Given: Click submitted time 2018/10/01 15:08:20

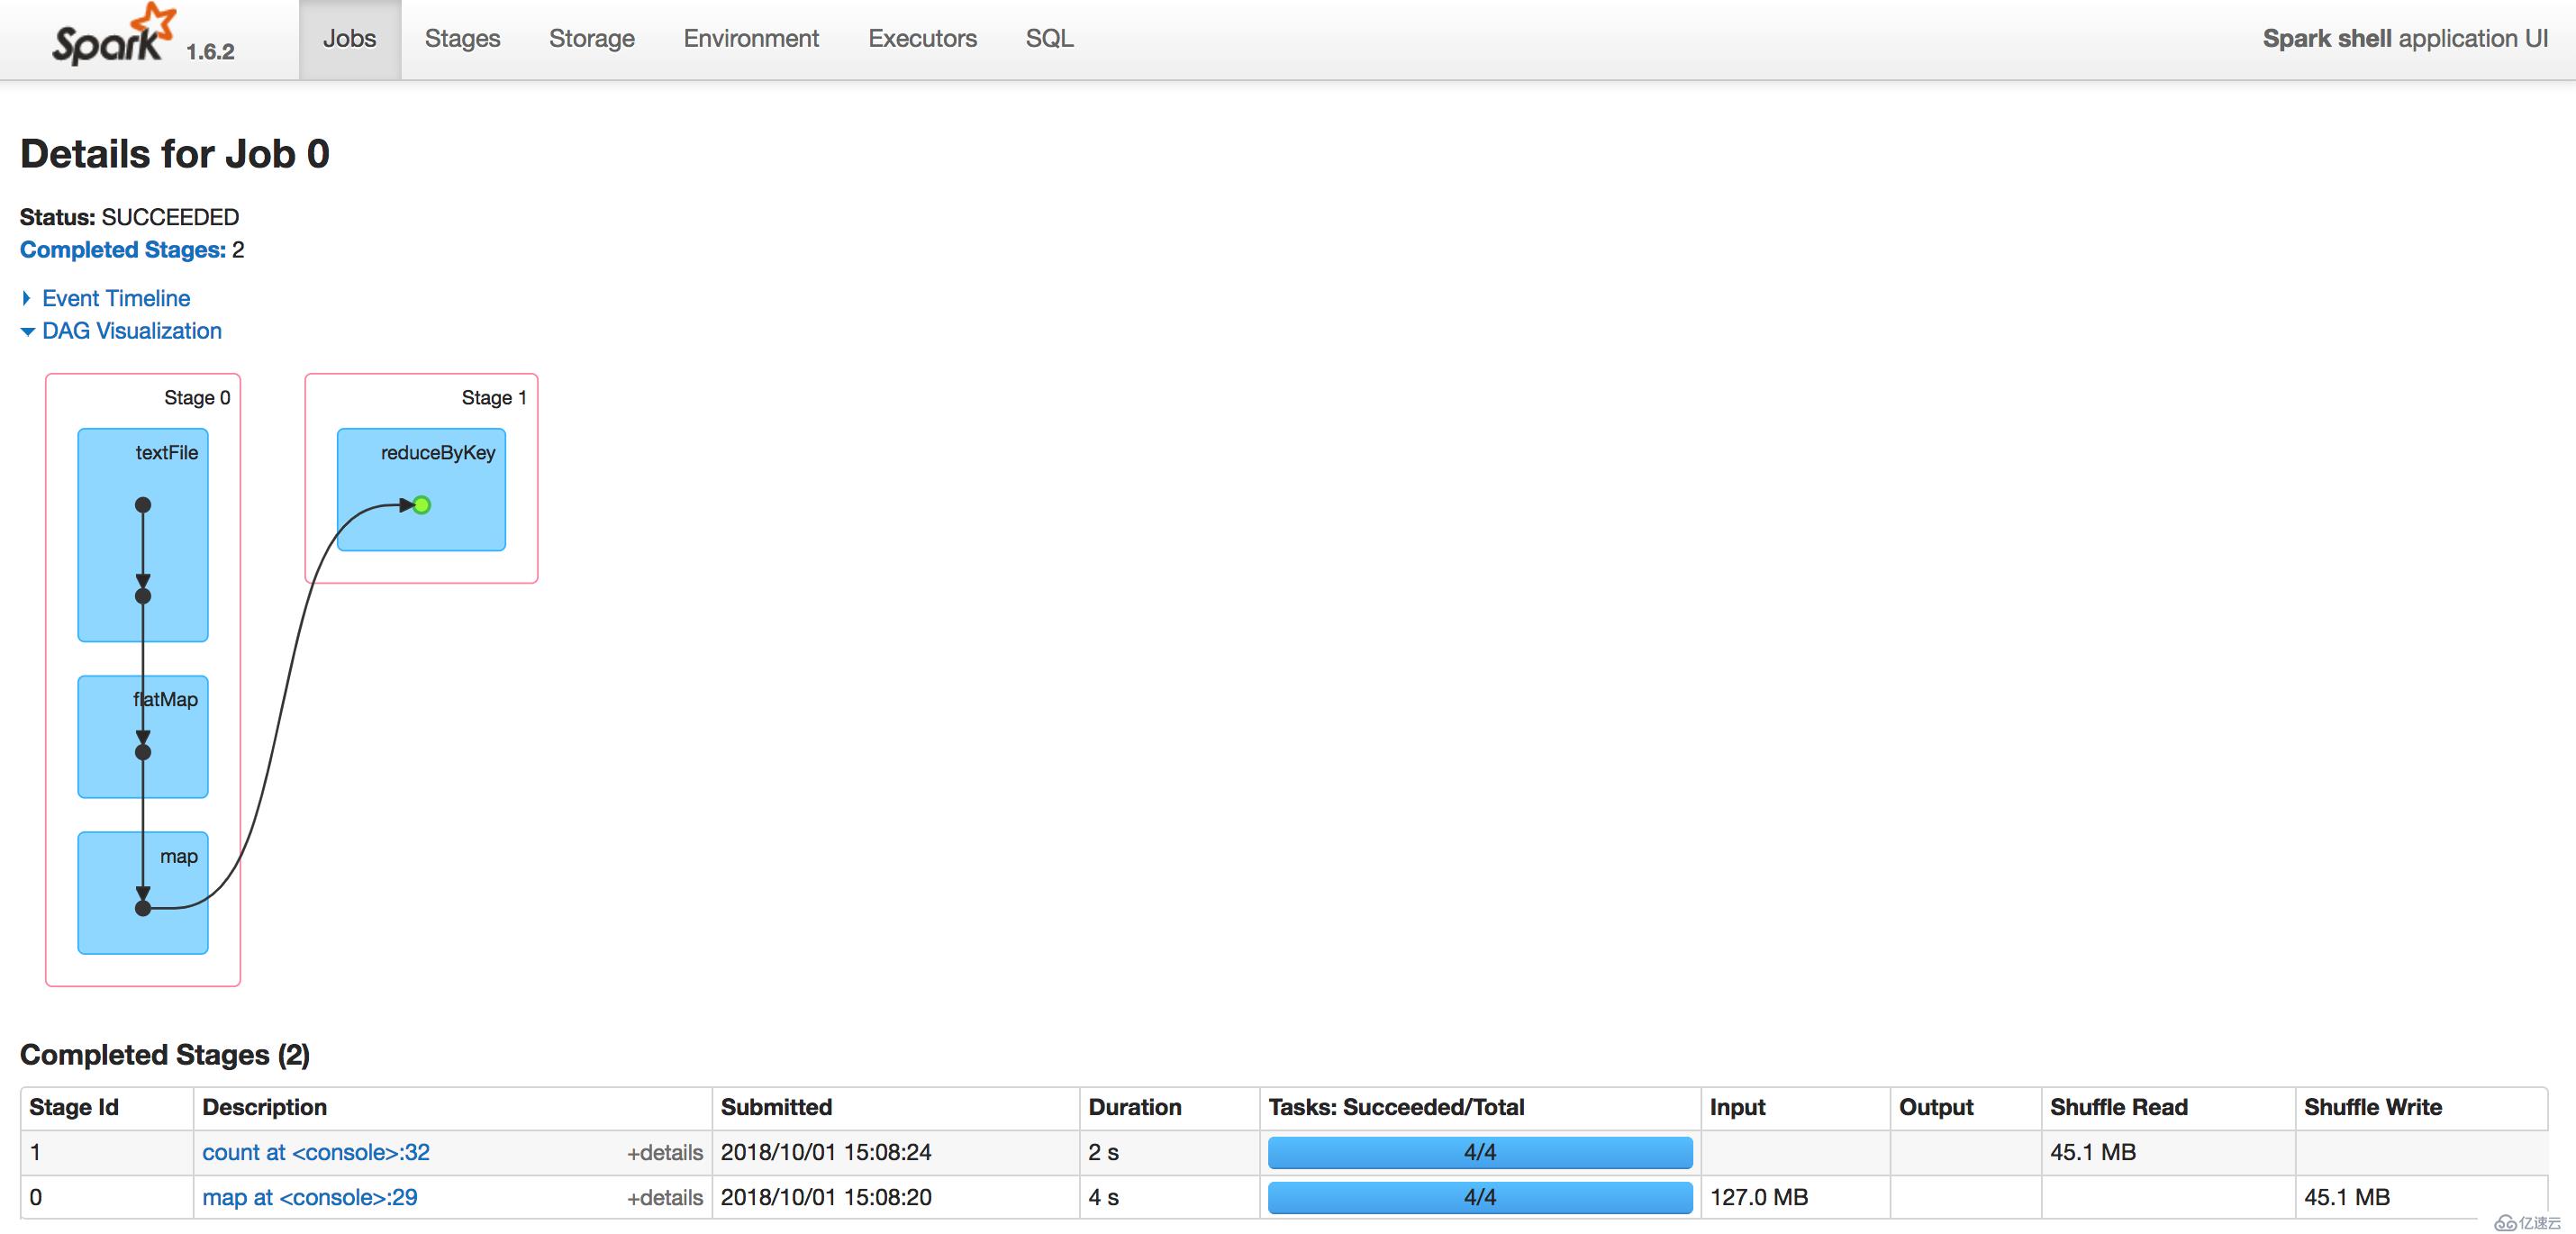Looking at the screenshot, I should pyautogui.click(x=826, y=1197).
